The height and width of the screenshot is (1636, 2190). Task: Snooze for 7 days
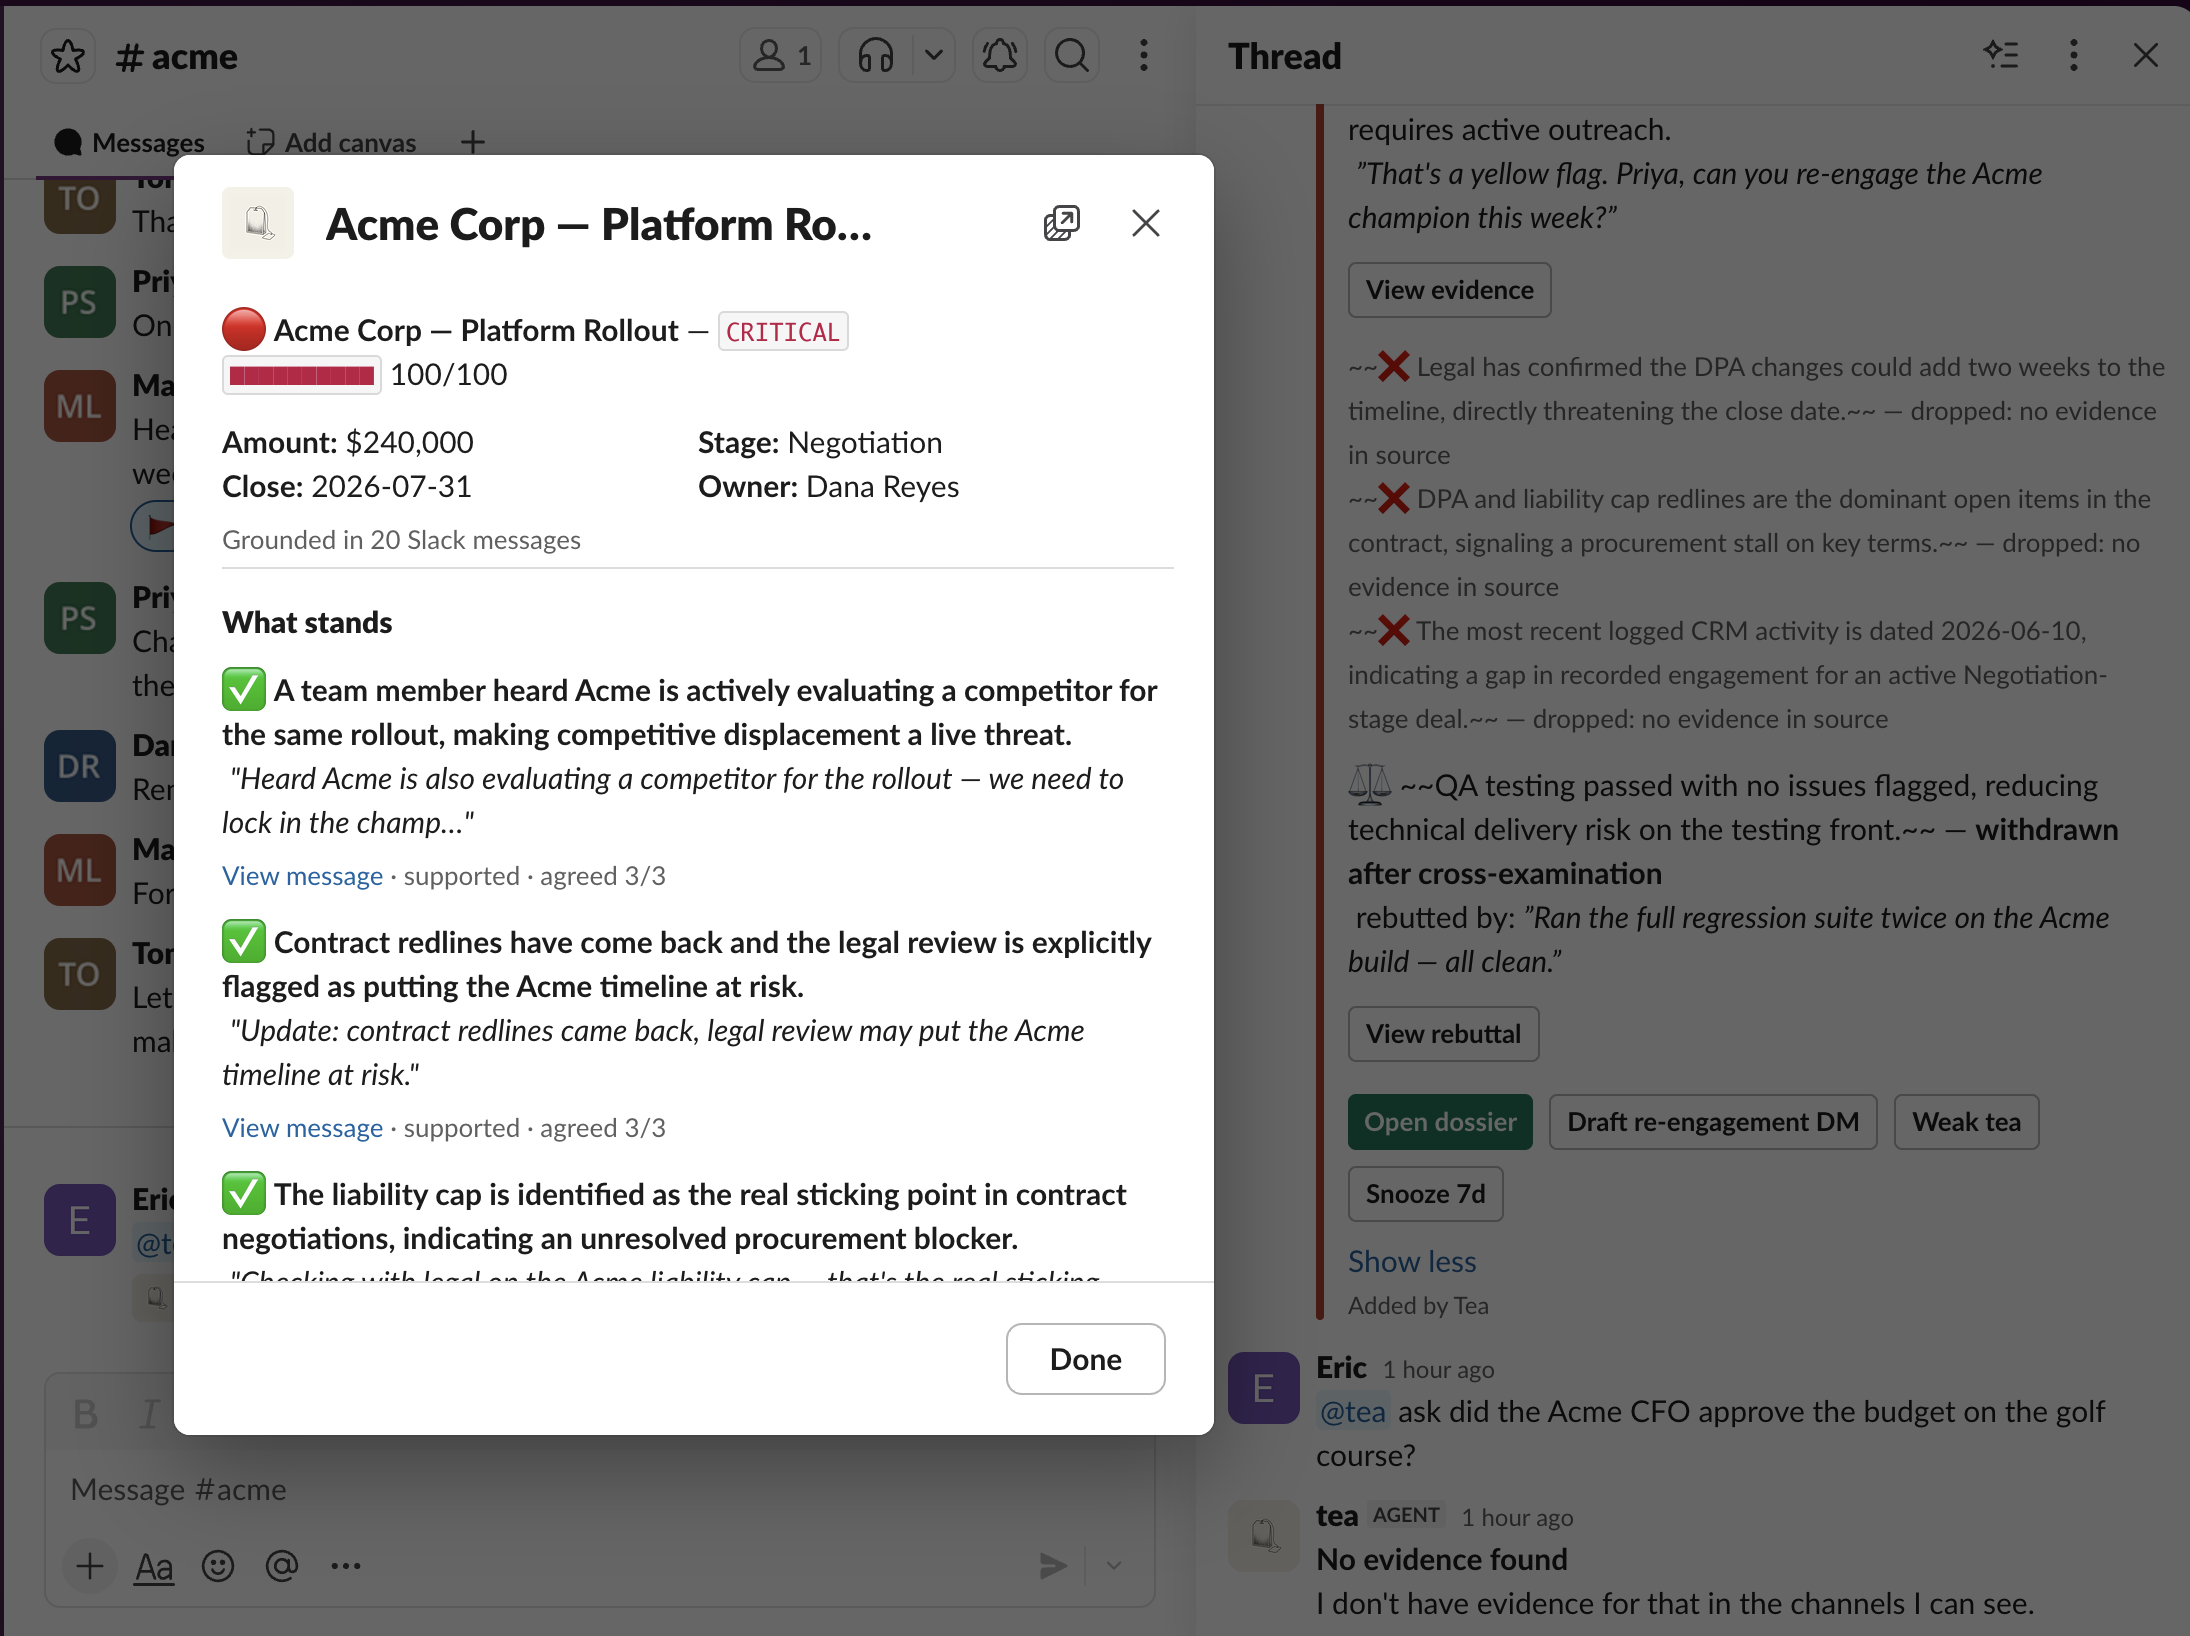tap(1426, 1194)
